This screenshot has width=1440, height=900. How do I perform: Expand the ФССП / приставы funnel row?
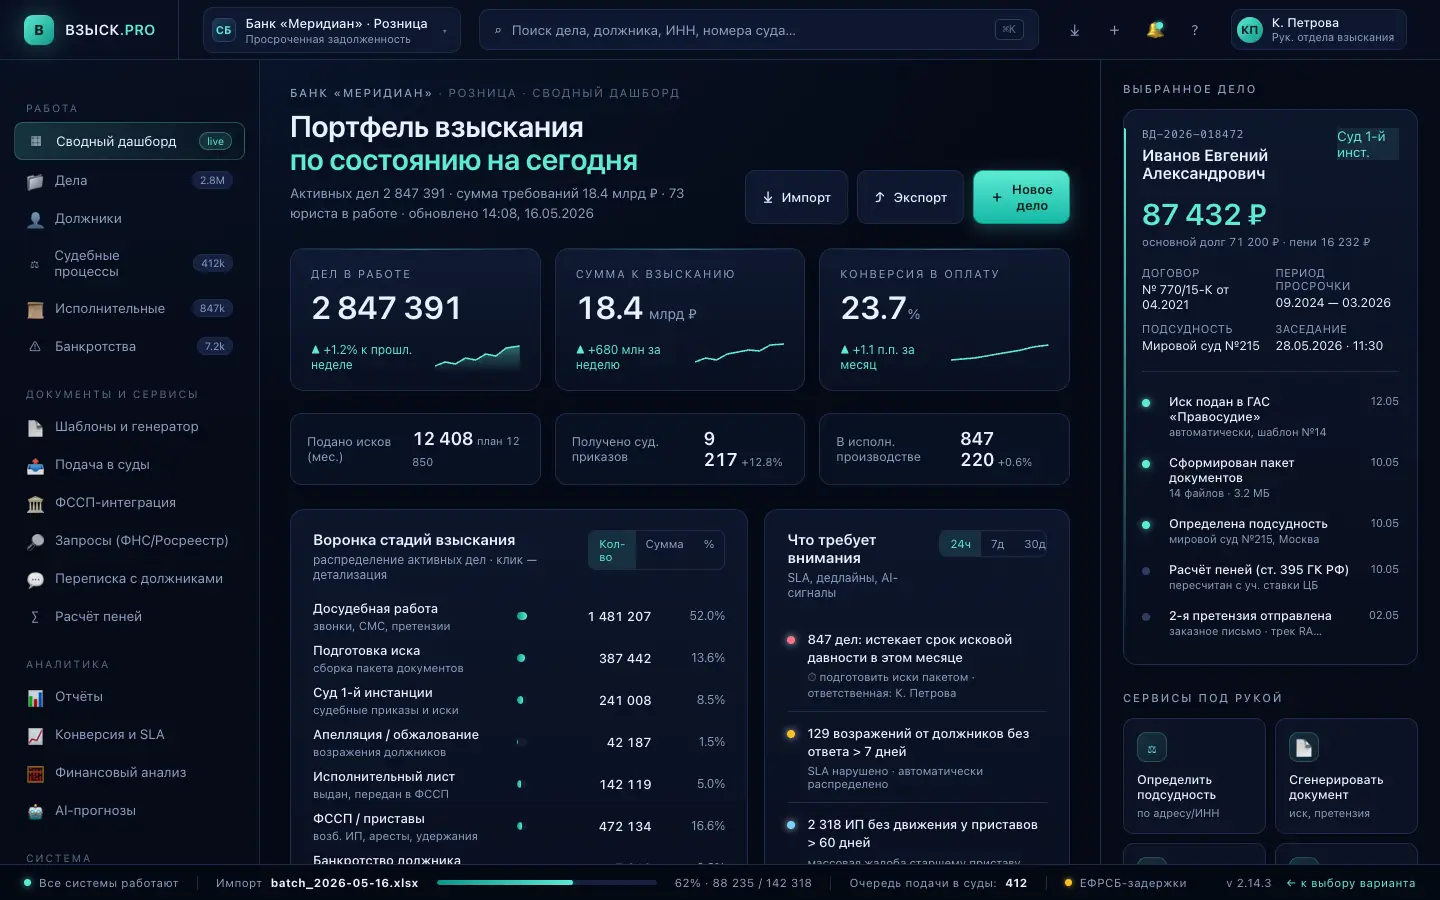pyautogui.click(x=519, y=827)
